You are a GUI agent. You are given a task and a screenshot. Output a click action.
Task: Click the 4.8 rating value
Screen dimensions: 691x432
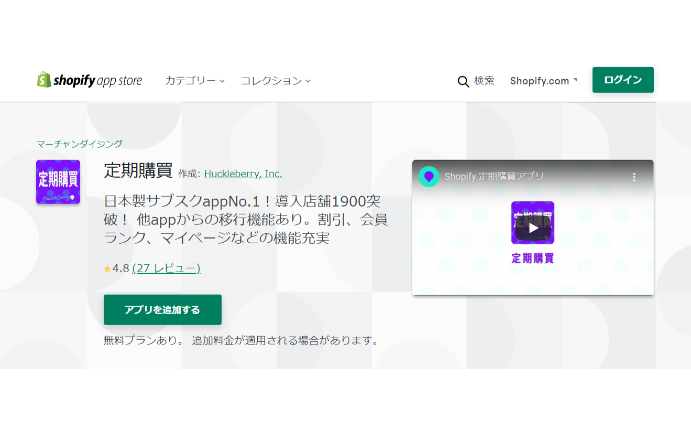tap(121, 268)
